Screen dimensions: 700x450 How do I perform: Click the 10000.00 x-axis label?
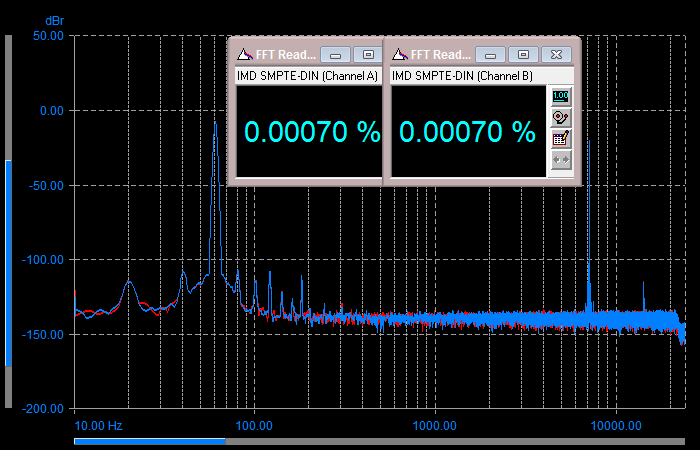(x=616, y=425)
